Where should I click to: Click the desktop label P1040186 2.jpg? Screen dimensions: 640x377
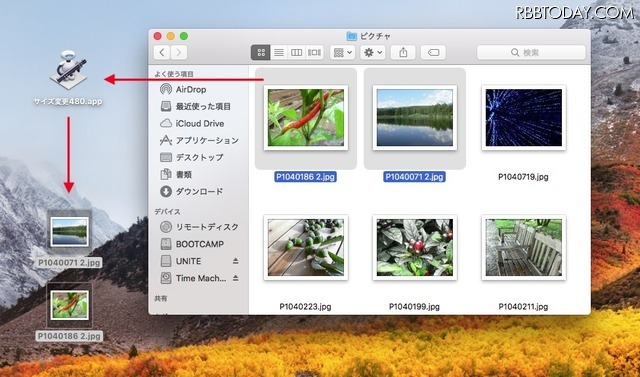pyautogui.click(x=69, y=336)
